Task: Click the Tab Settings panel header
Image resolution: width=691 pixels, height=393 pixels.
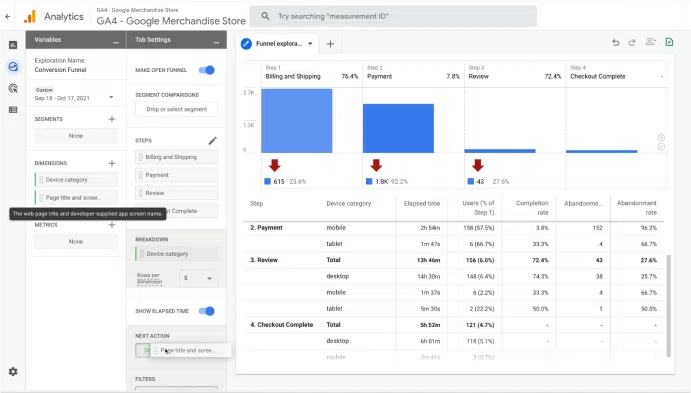Action: (x=176, y=40)
